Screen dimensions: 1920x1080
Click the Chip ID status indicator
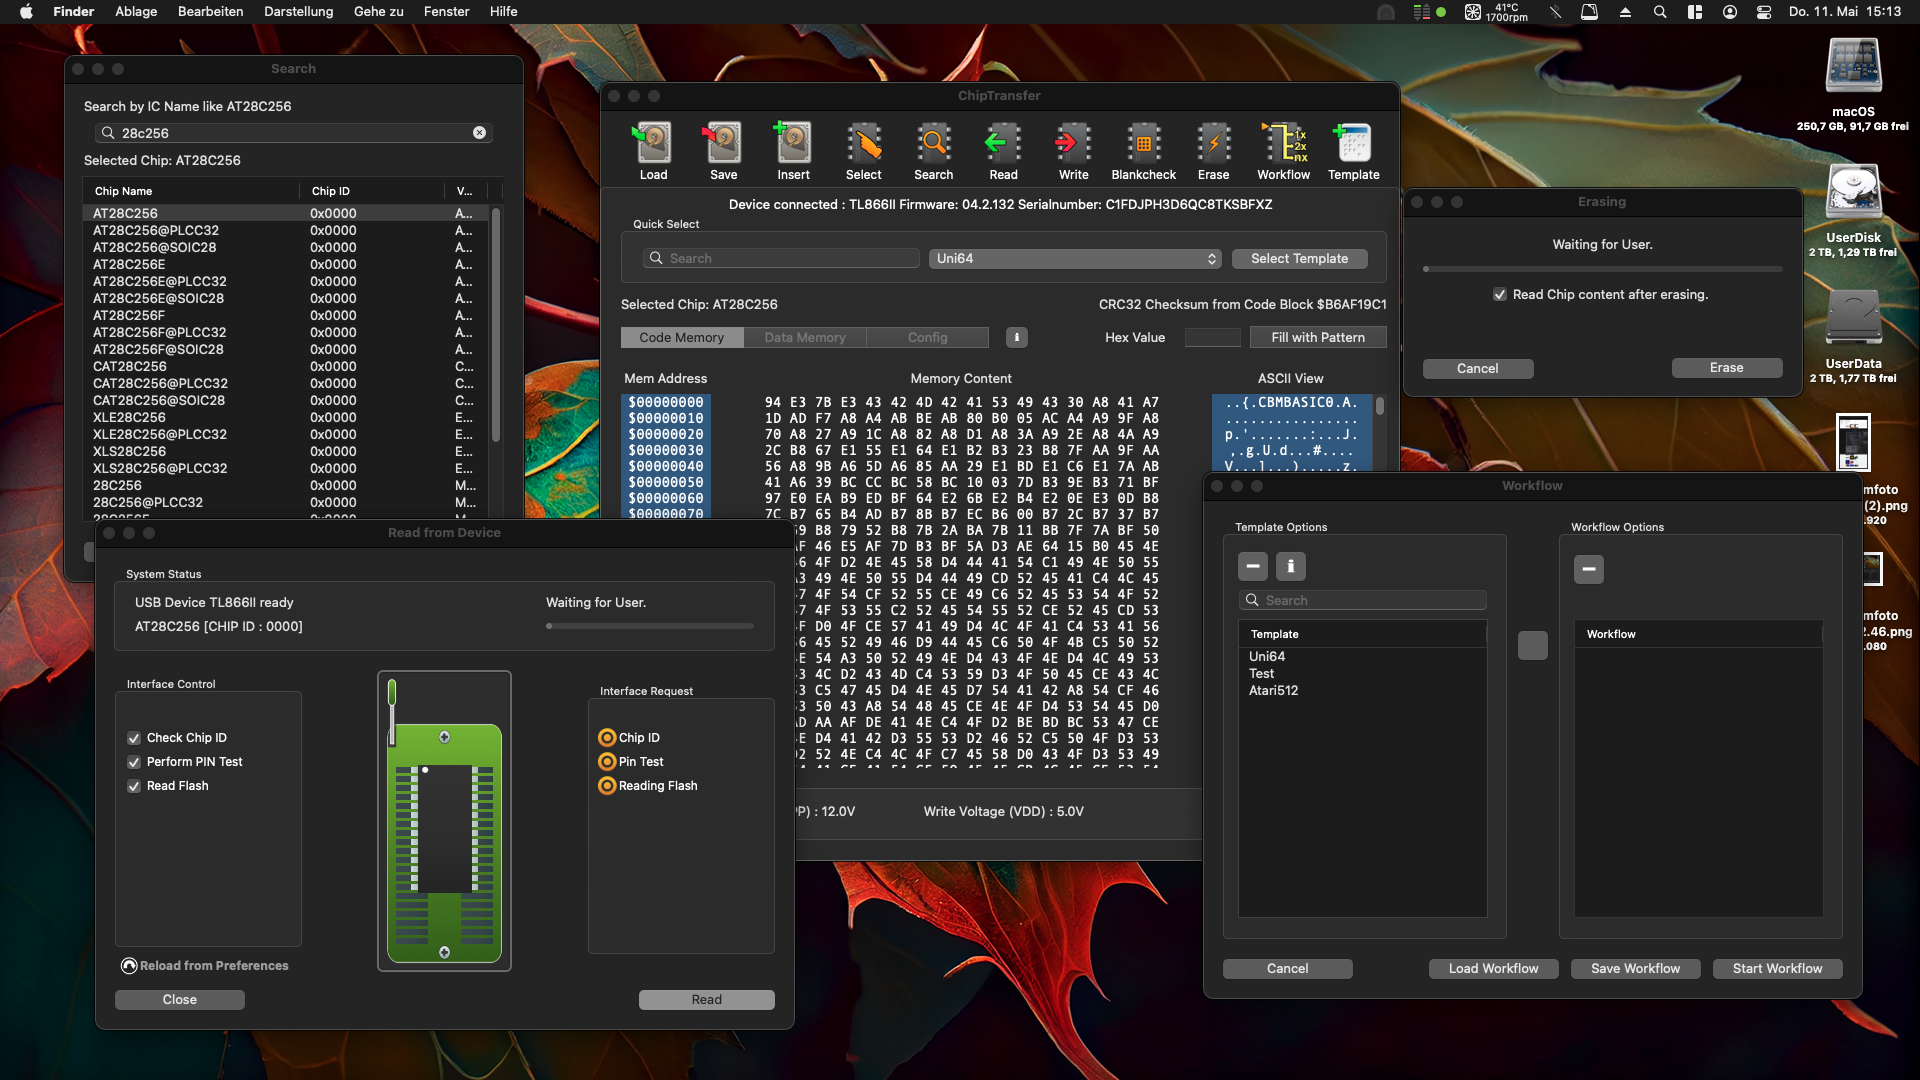coord(607,738)
